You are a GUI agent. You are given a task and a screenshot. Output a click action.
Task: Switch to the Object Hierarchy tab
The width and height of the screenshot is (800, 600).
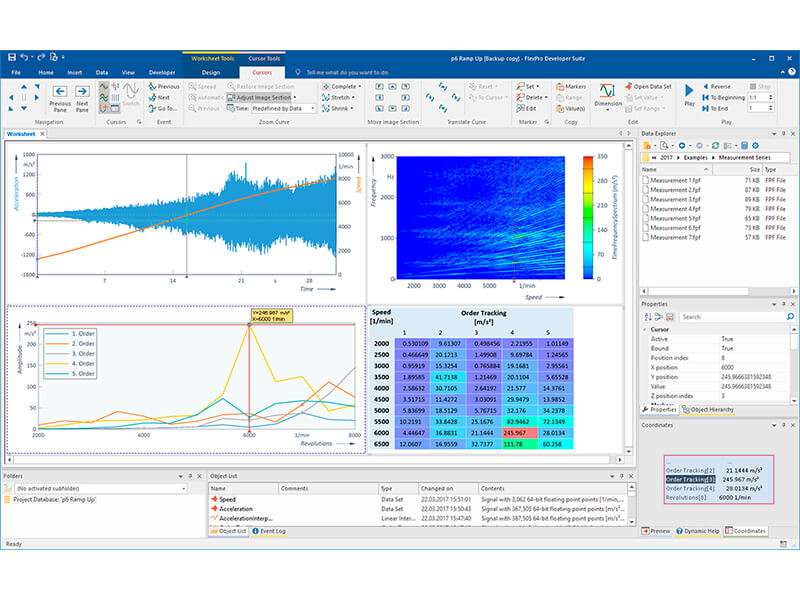pos(708,409)
